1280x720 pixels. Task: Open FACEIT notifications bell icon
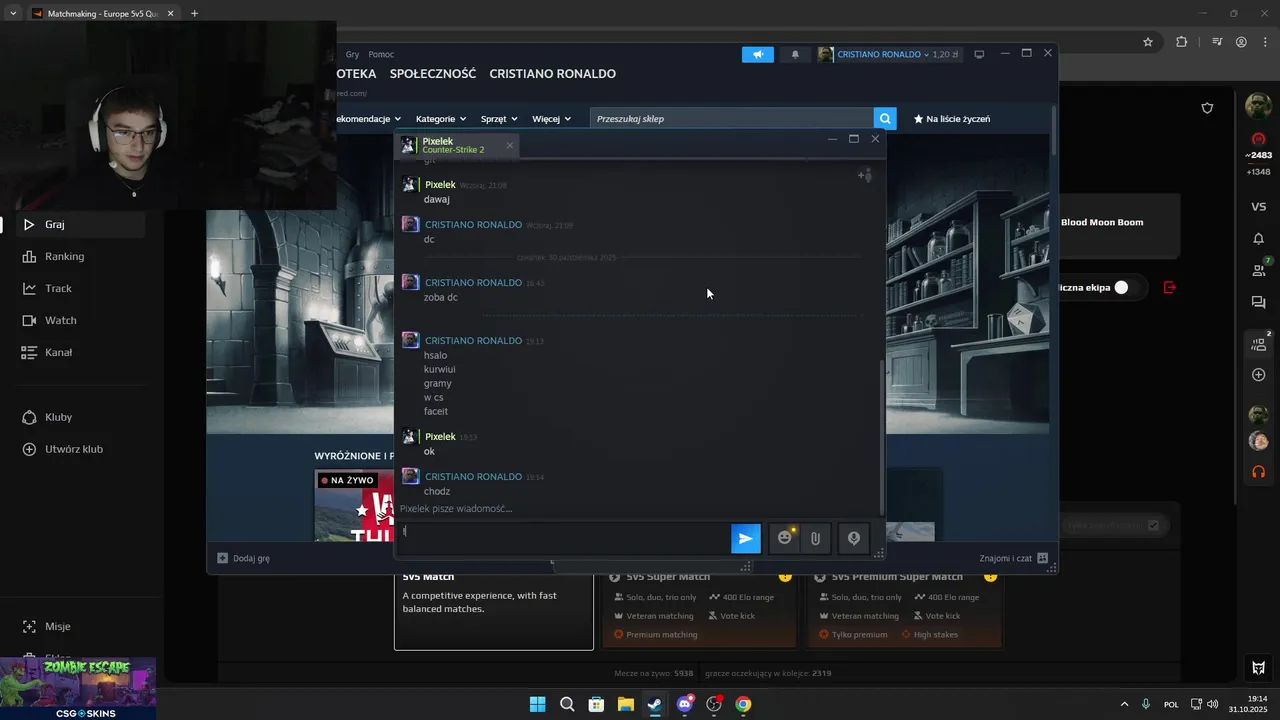tap(1258, 239)
